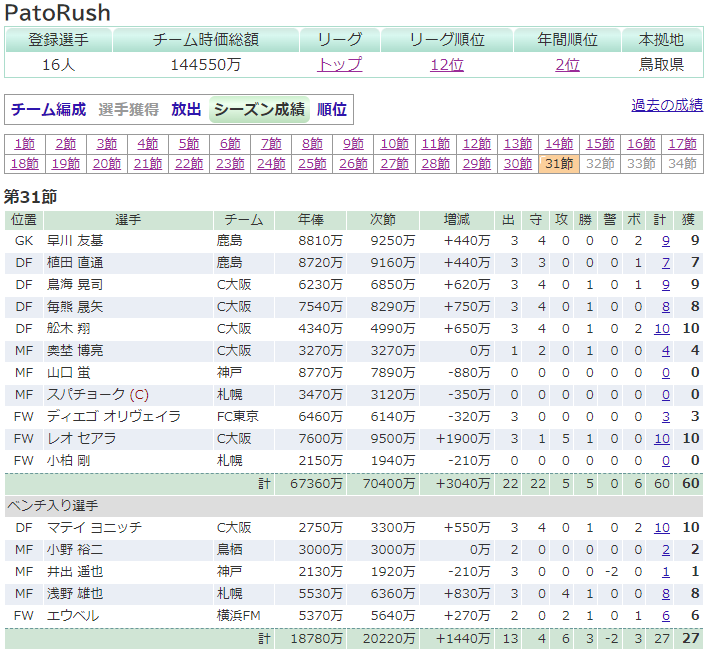Open the チーム編成 tab
The width and height of the screenshot is (705, 652).
click(49, 109)
